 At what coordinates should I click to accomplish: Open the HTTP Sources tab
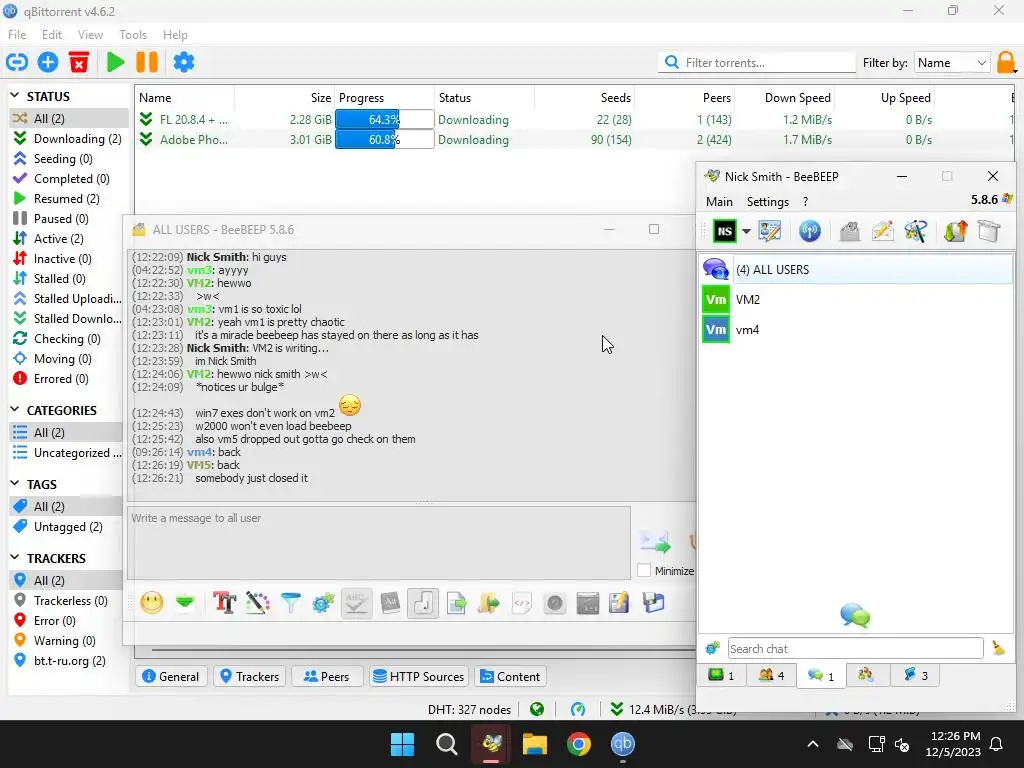(419, 677)
